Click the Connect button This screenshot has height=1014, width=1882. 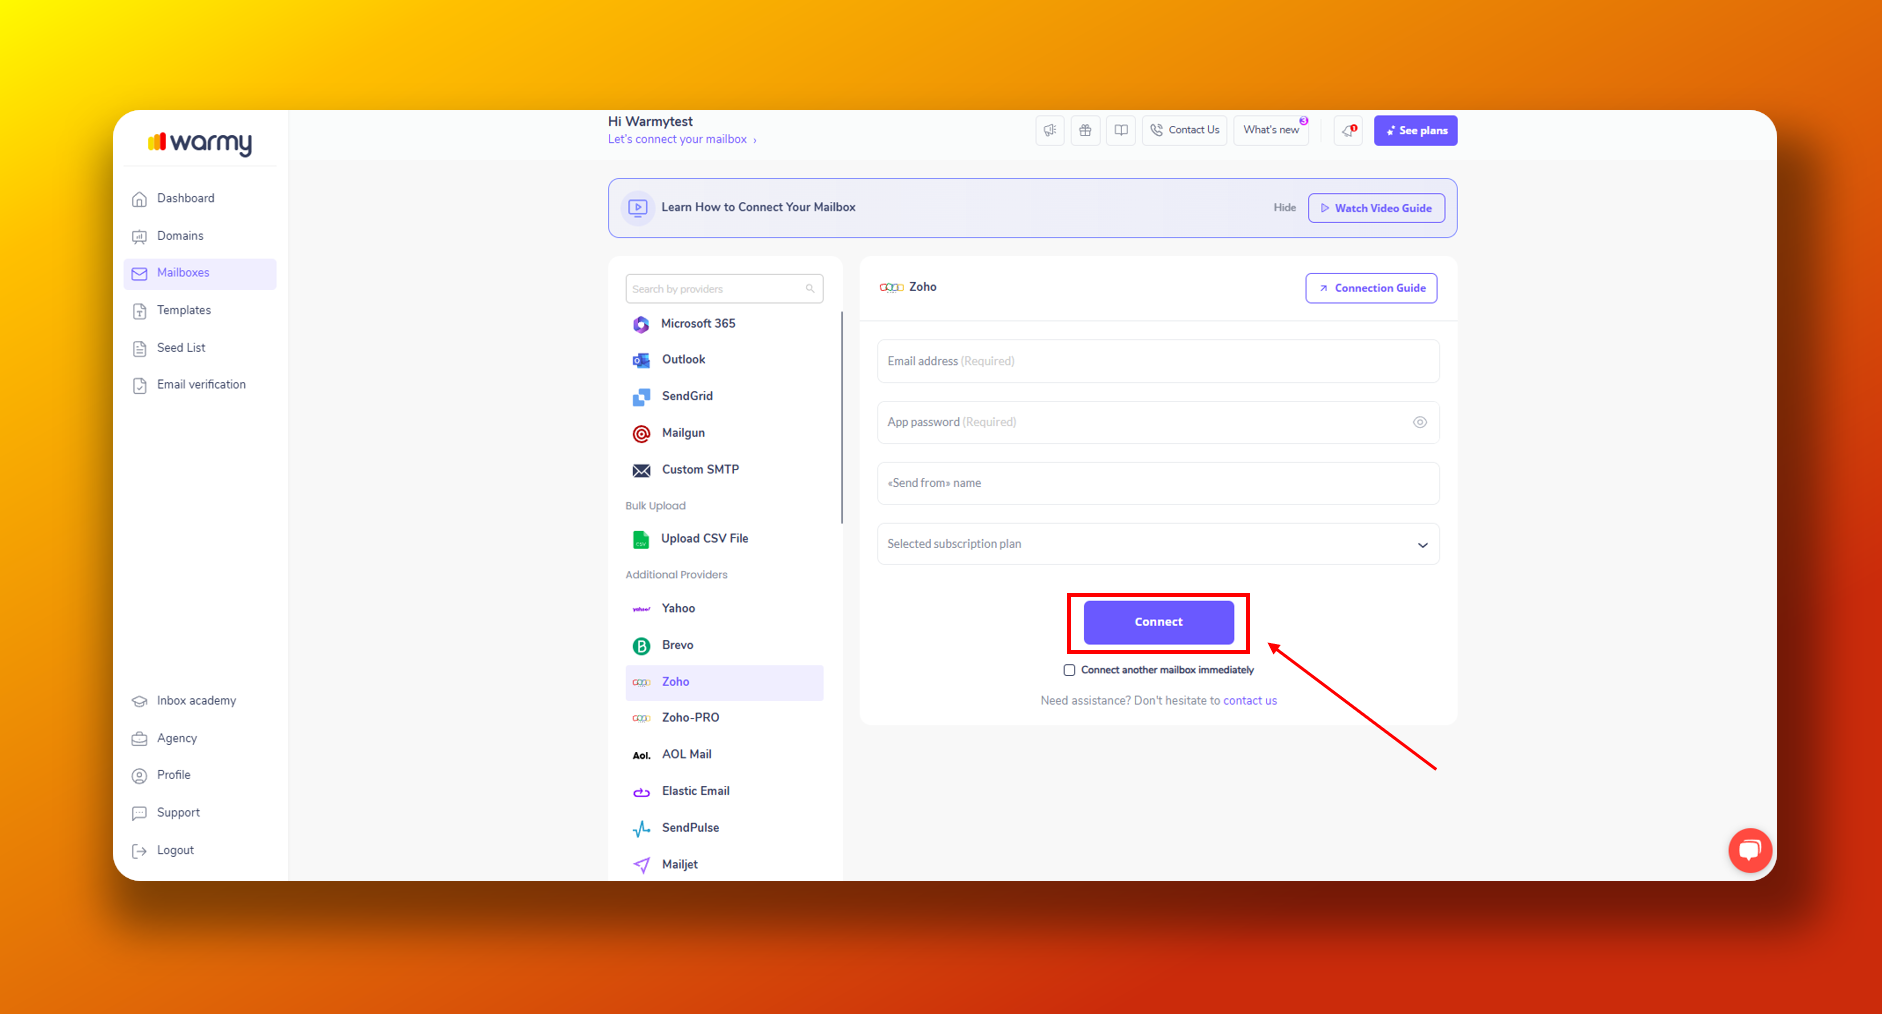(x=1158, y=622)
